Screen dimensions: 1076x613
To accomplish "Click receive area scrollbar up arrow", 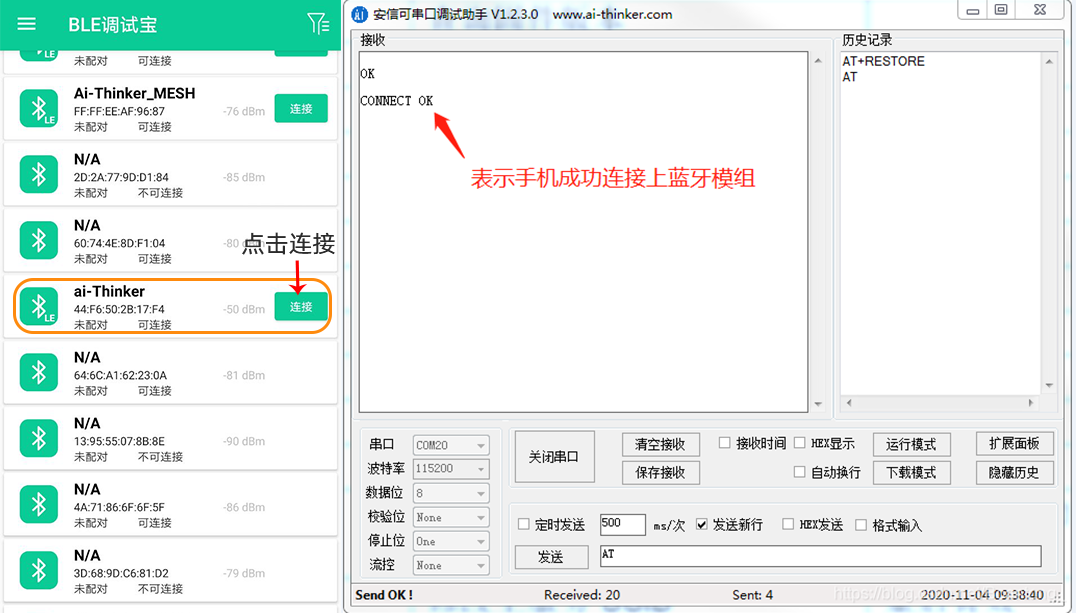I will pyautogui.click(x=818, y=61).
